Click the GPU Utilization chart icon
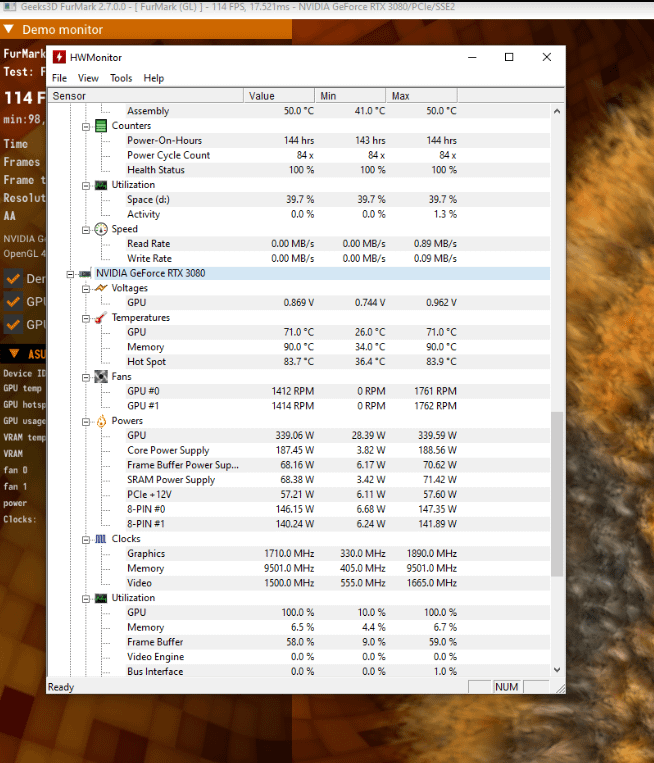The height and width of the screenshot is (763, 654). [x=101, y=598]
